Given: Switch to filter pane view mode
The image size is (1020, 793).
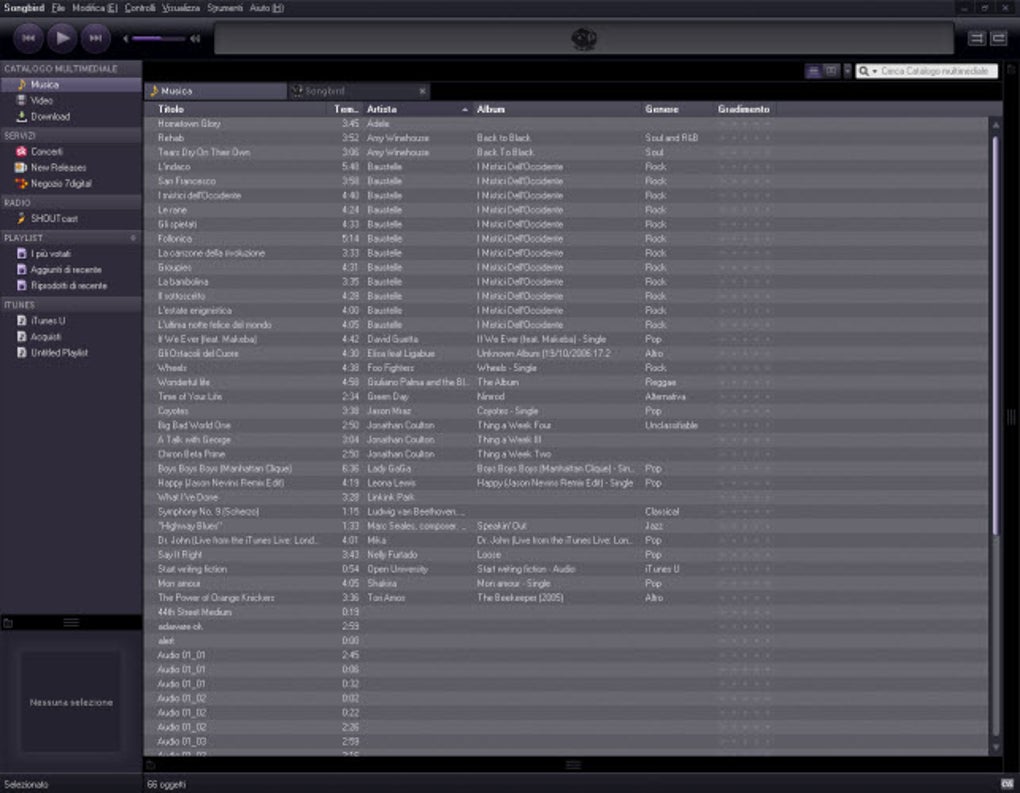Looking at the screenshot, I should (x=831, y=71).
